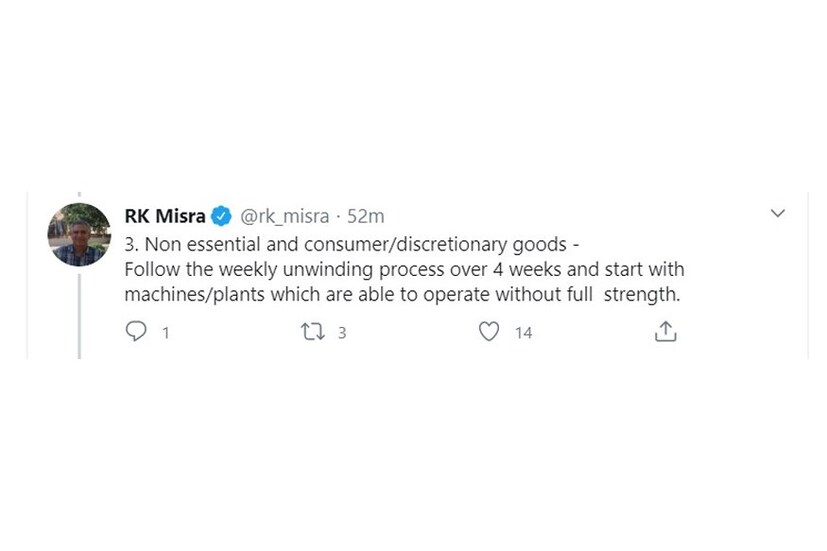Screen dimensions: 827x551
Task: Open the RK Misra display name link
Action: click(165, 216)
